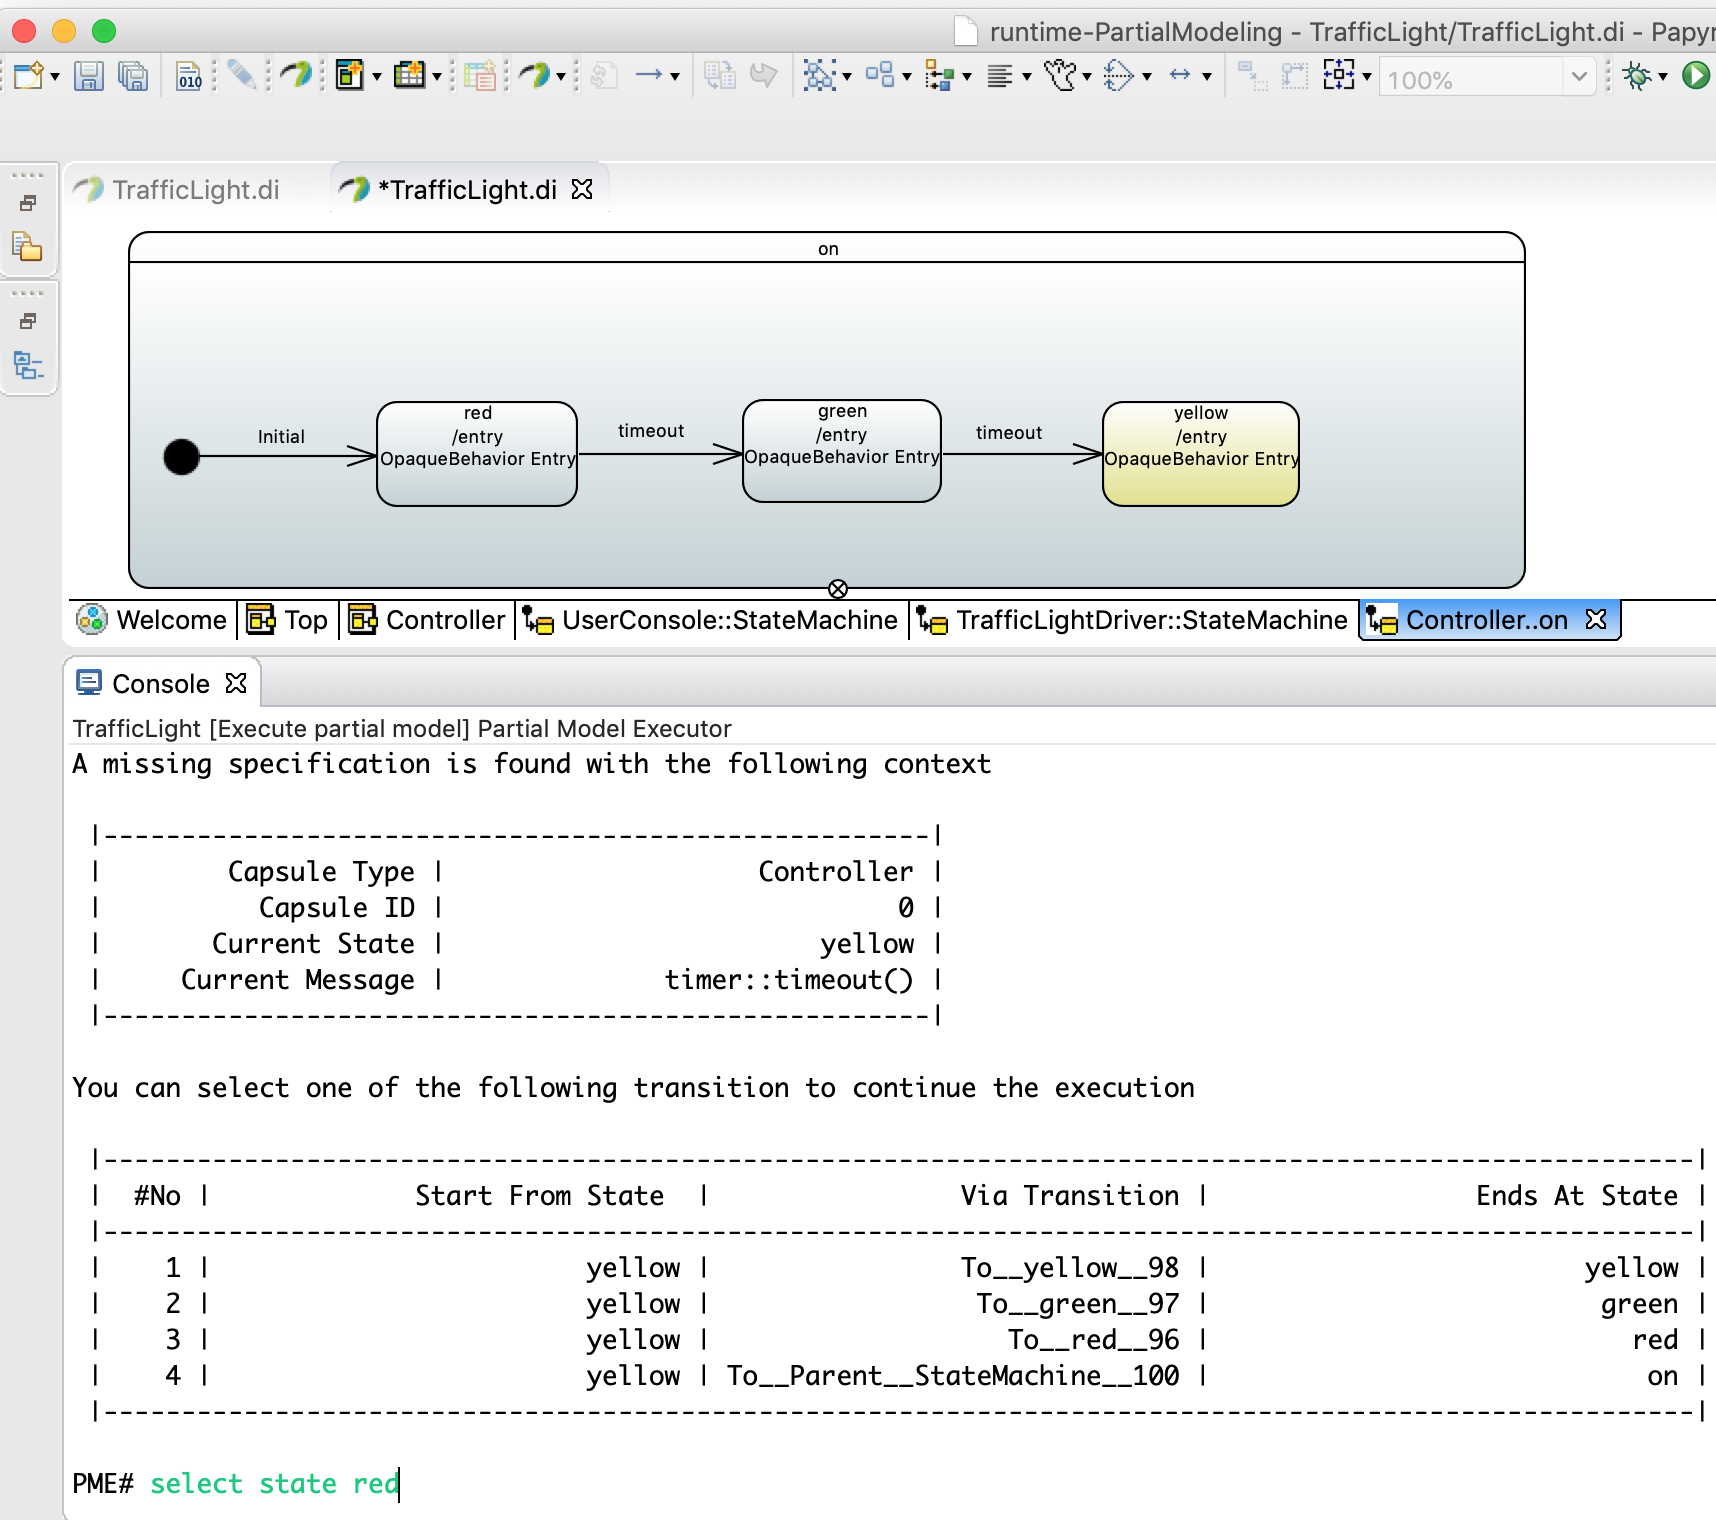Select the green state in diagram
The width and height of the screenshot is (1716, 1520).
[x=842, y=451]
